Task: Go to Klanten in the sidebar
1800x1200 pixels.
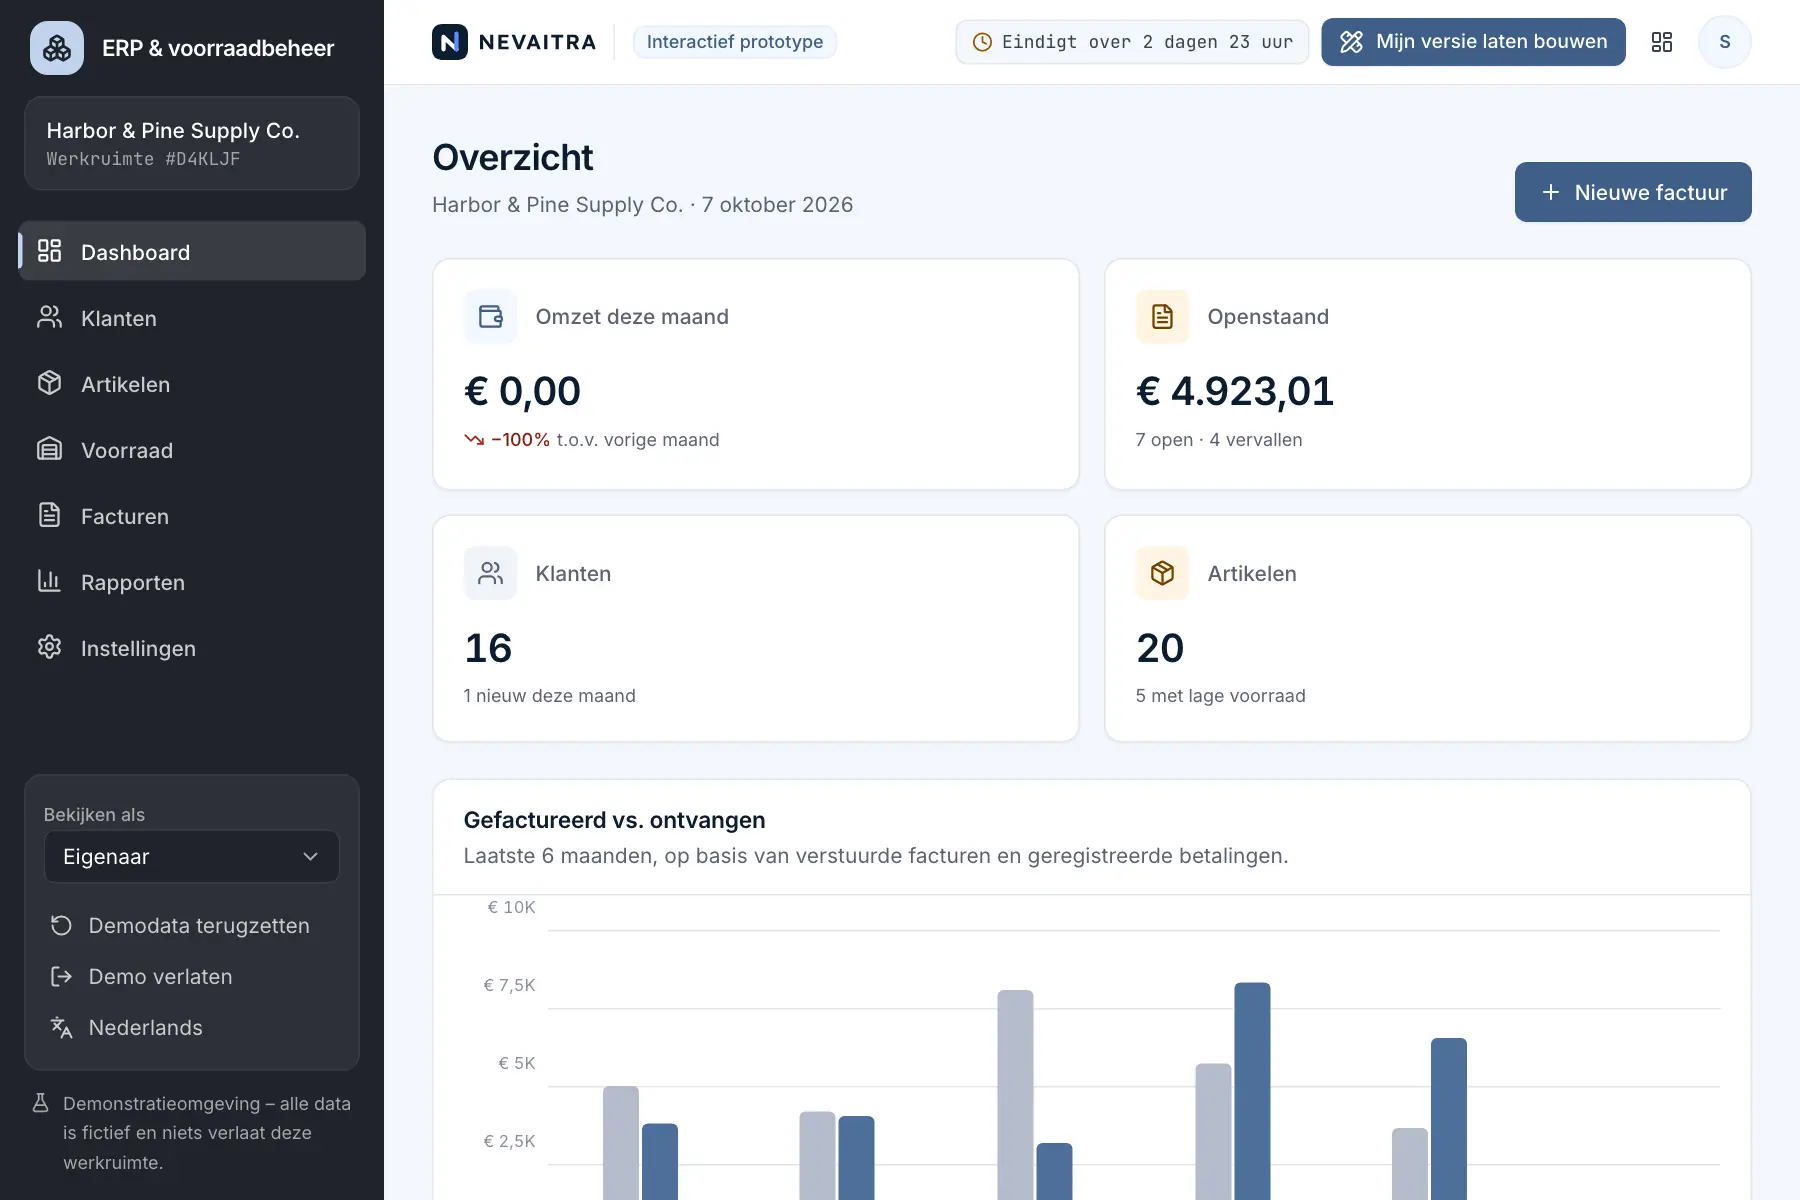Action: [192, 318]
